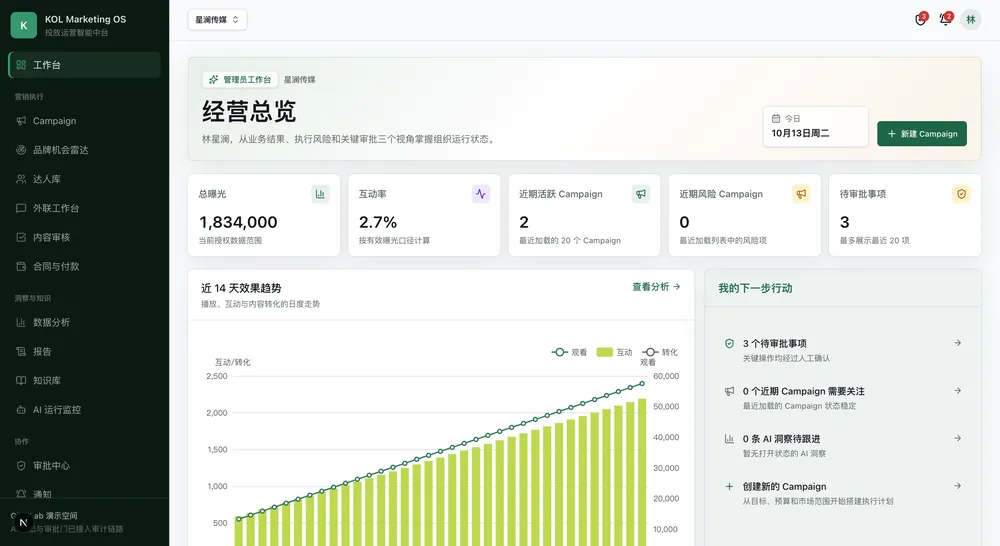Click the 互动率 pulse icon

click(x=481, y=194)
